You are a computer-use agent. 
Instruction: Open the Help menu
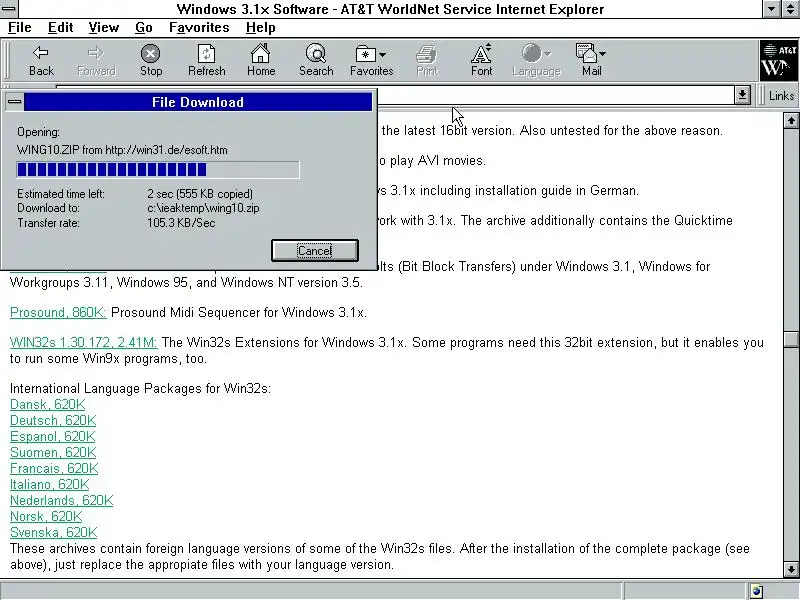point(260,28)
